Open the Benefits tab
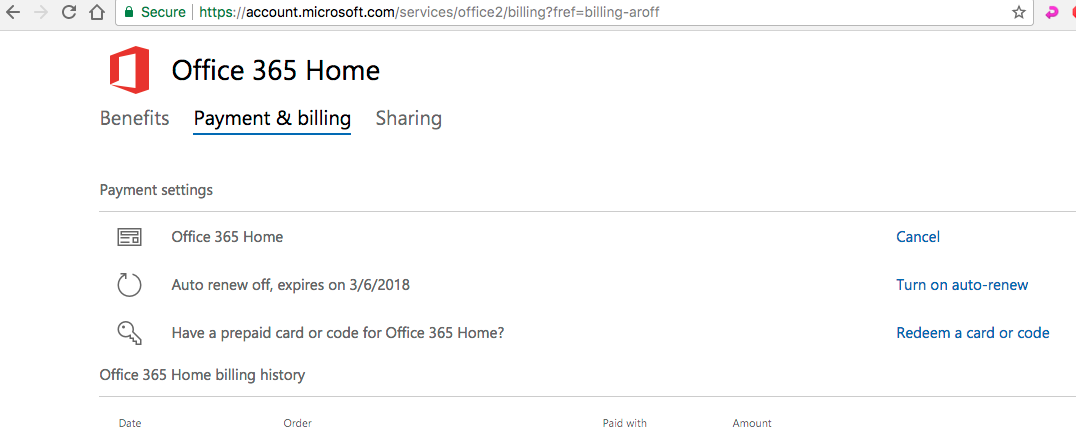This screenshot has height=438, width=1076. 134,118
